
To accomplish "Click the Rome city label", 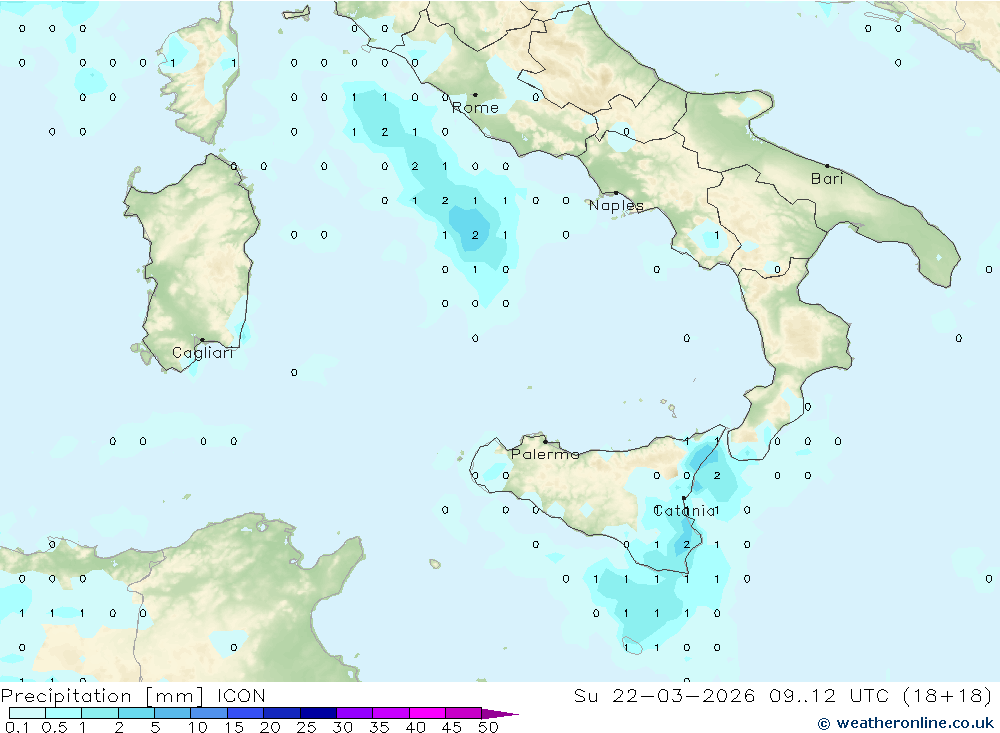I will pyautogui.click(x=475, y=108).
